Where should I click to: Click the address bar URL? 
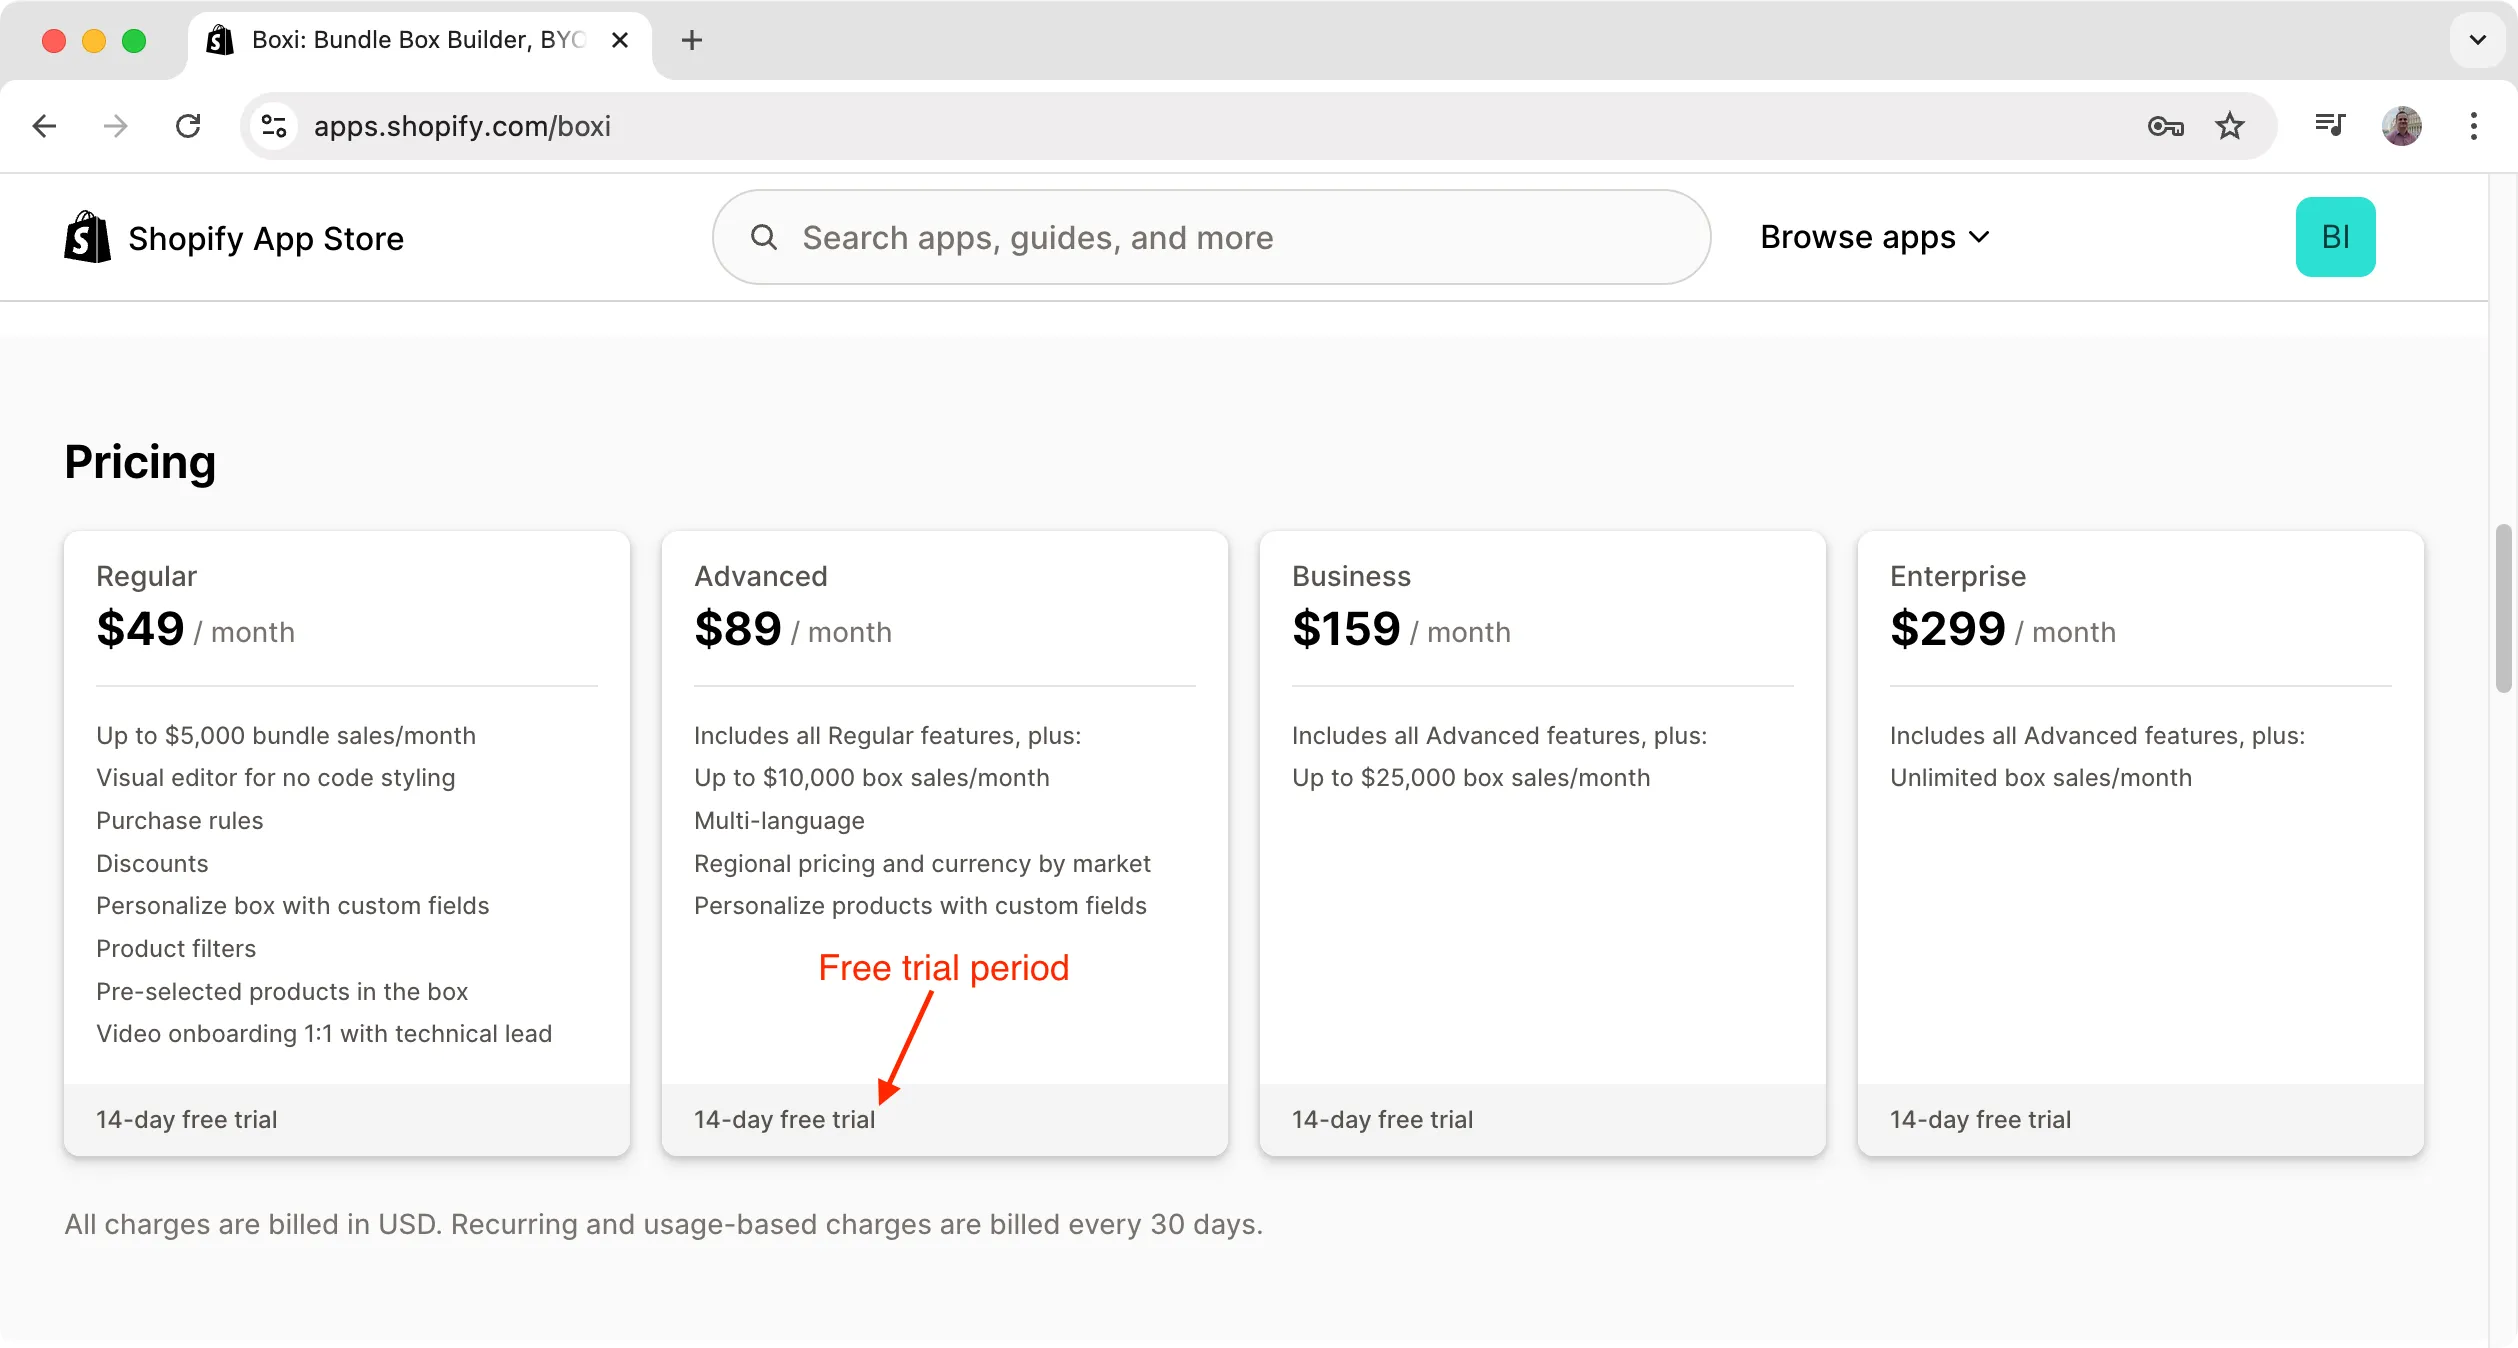(463, 126)
